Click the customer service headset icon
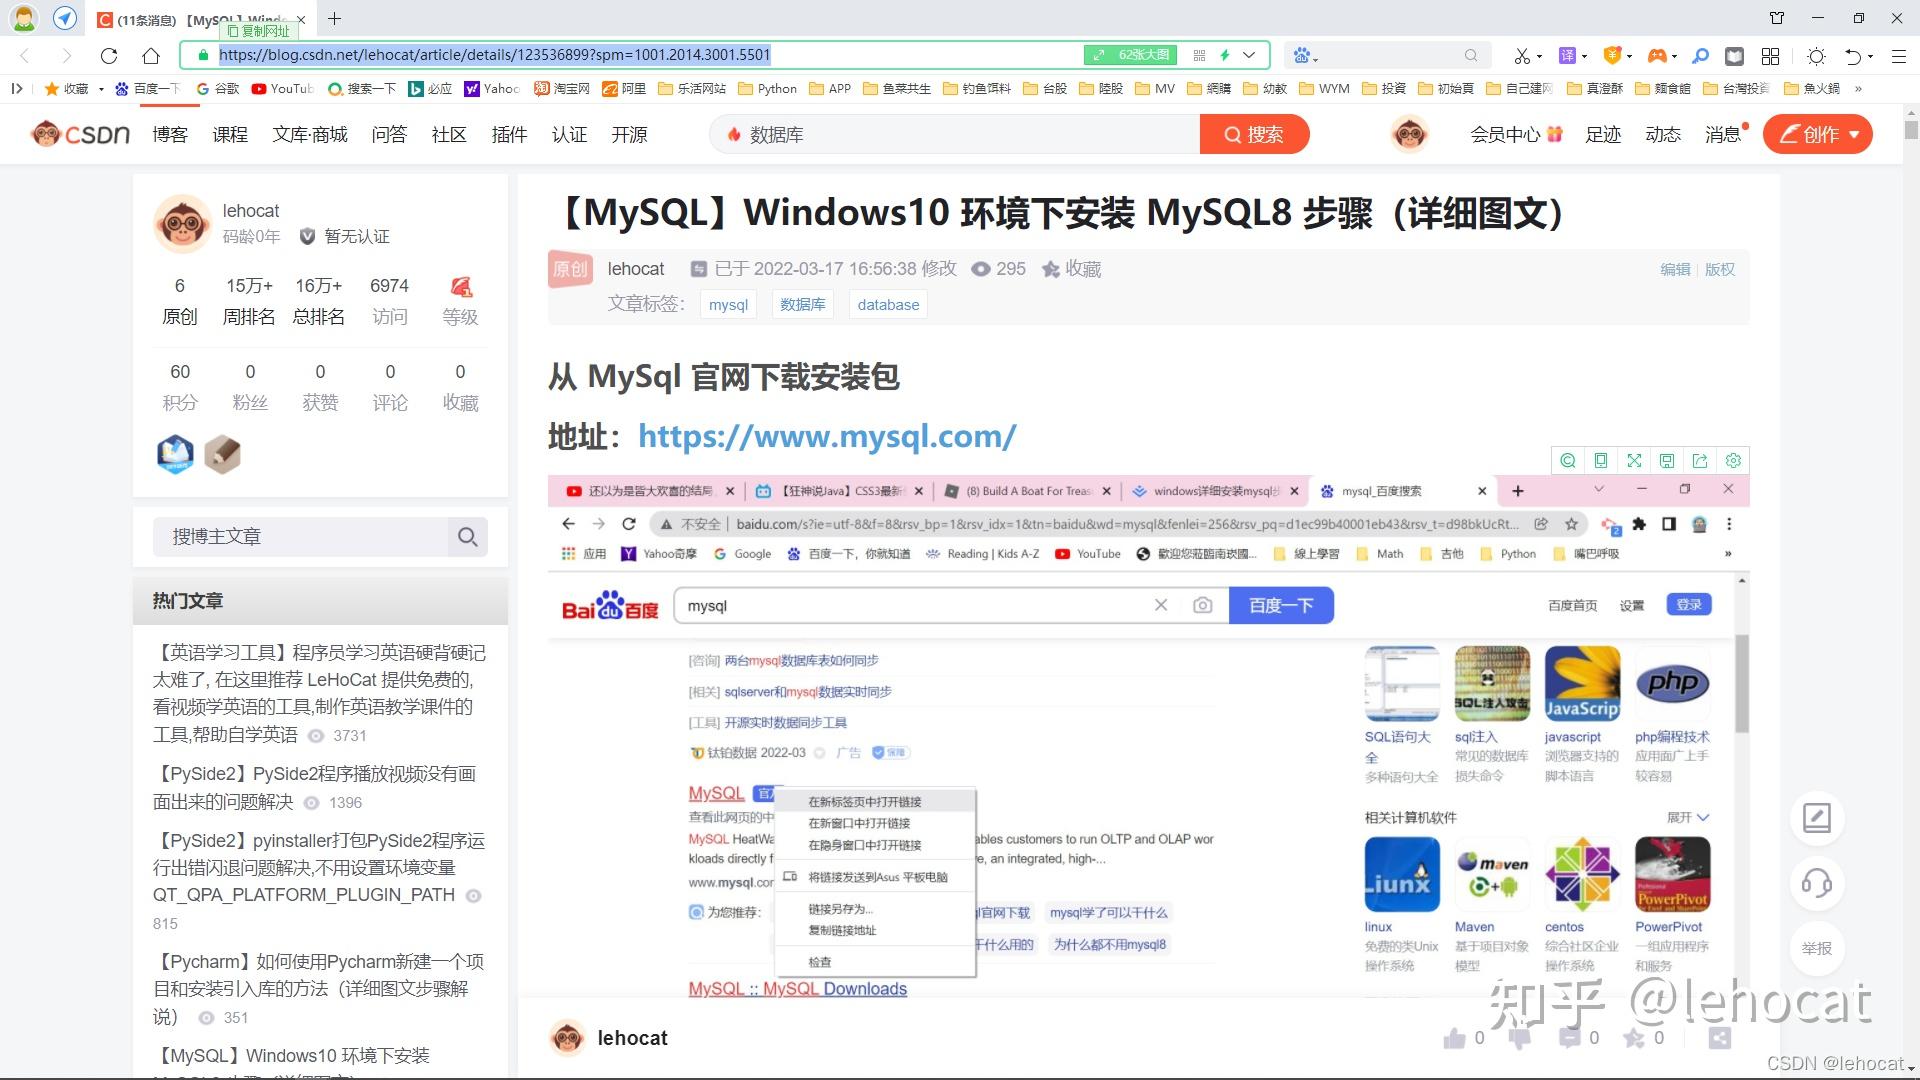The width and height of the screenshot is (1920, 1080). click(x=1817, y=883)
